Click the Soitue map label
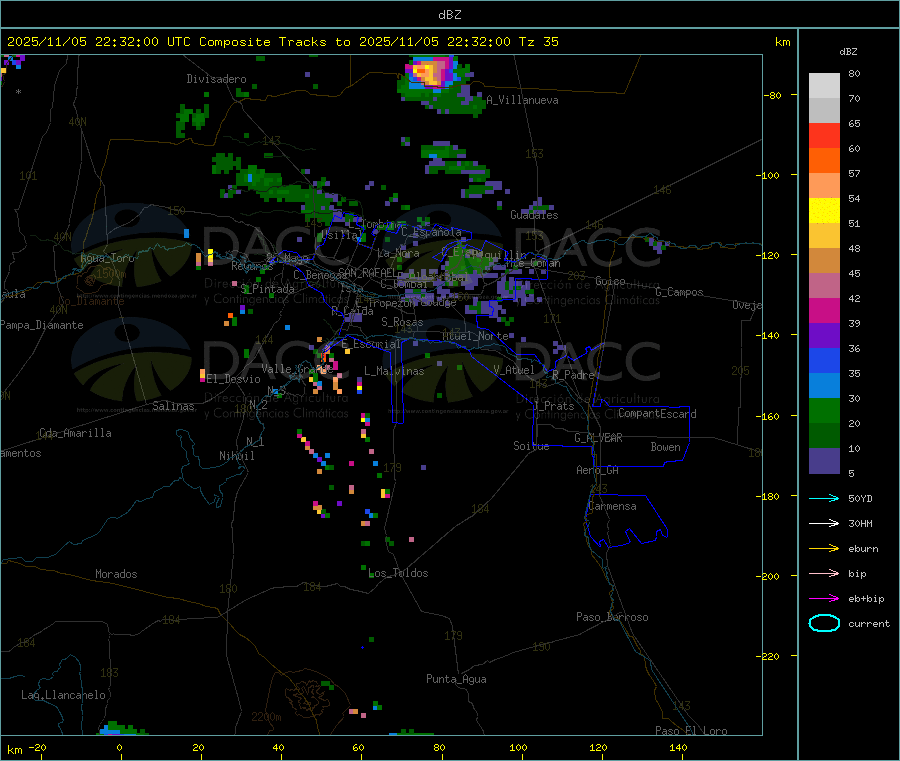The height and width of the screenshot is (761, 900). click(x=531, y=446)
